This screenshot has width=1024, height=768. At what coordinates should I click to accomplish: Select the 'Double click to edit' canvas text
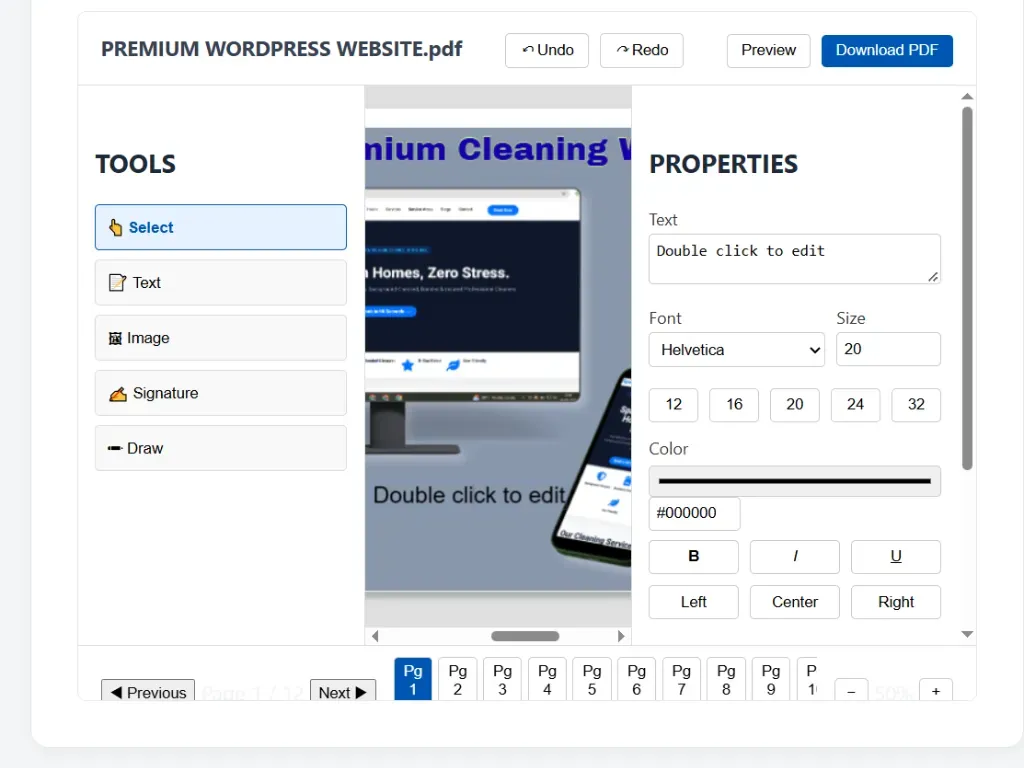(x=469, y=495)
